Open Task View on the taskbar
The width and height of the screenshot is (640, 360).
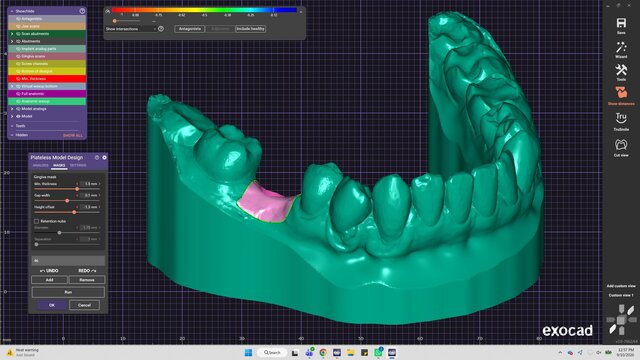click(x=295, y=352)
